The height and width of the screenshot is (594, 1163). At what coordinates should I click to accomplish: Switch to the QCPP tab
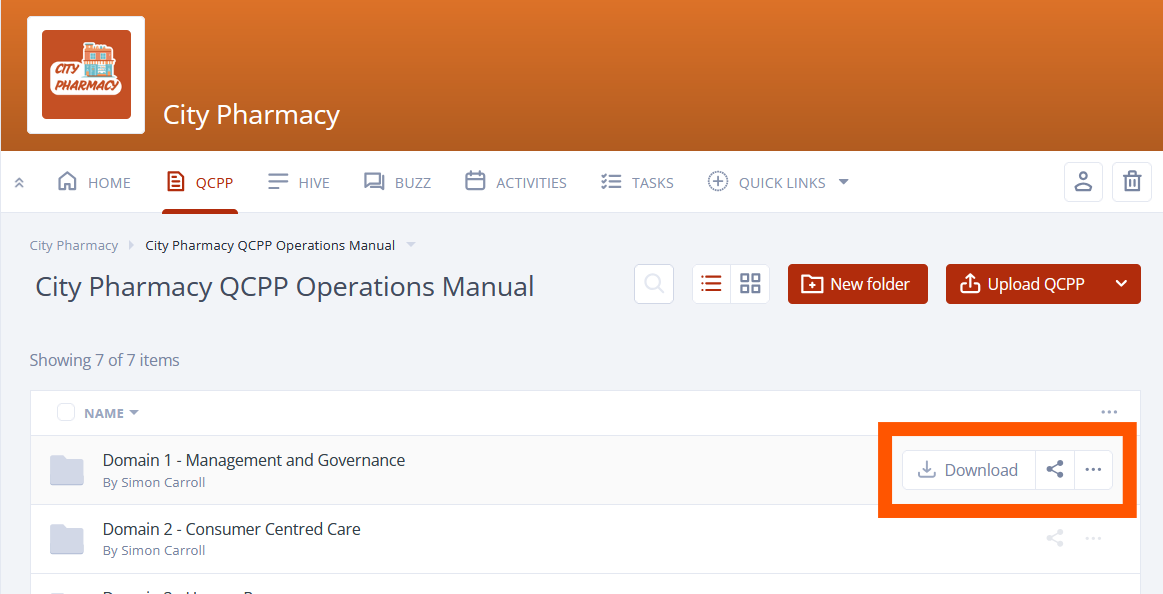point(200,182)
